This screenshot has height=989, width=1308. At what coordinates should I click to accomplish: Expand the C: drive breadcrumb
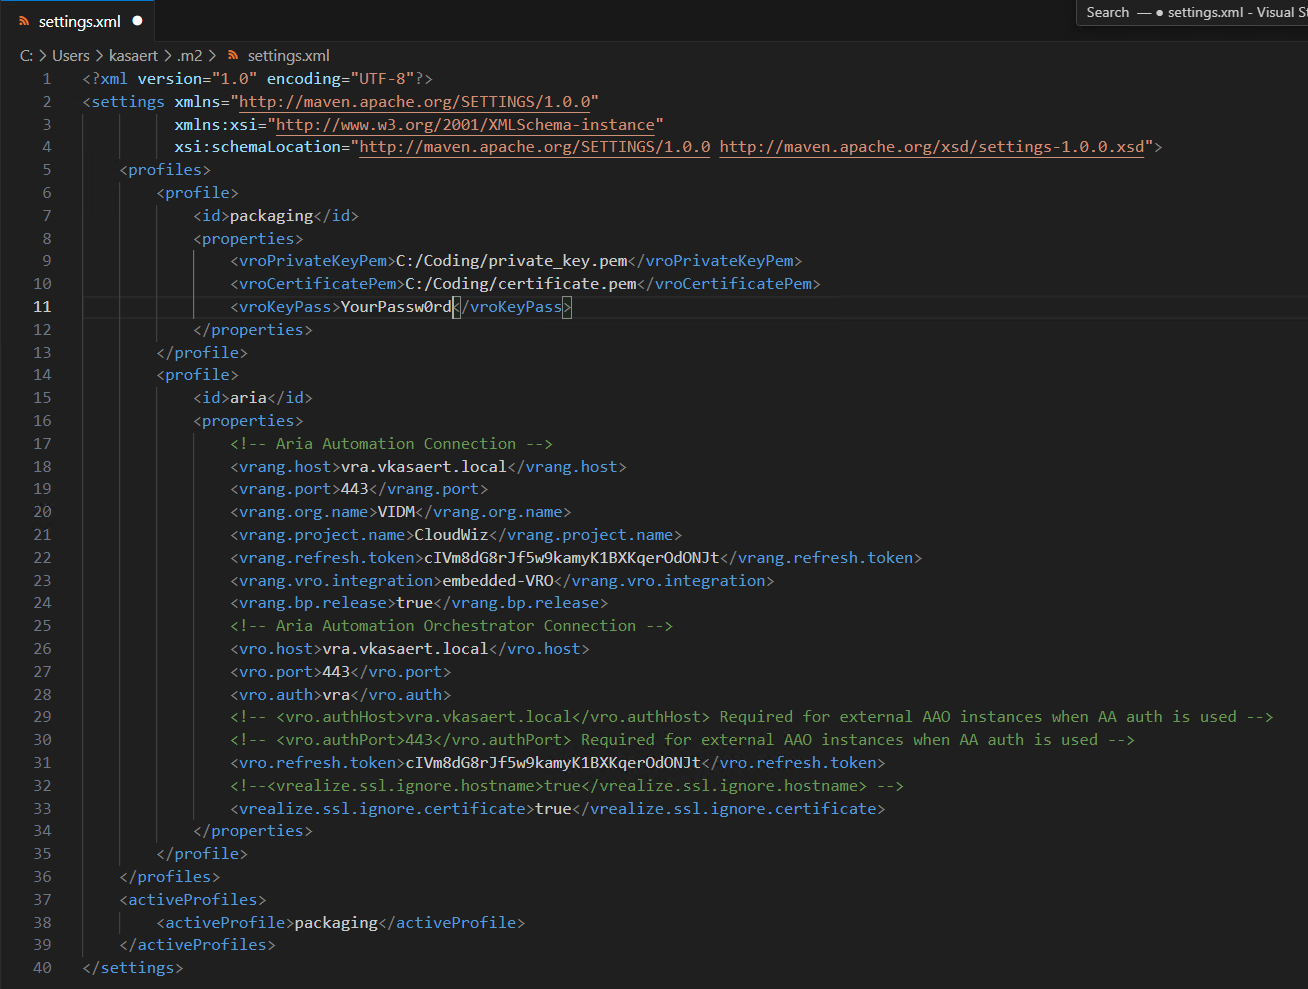pos(25,56)
